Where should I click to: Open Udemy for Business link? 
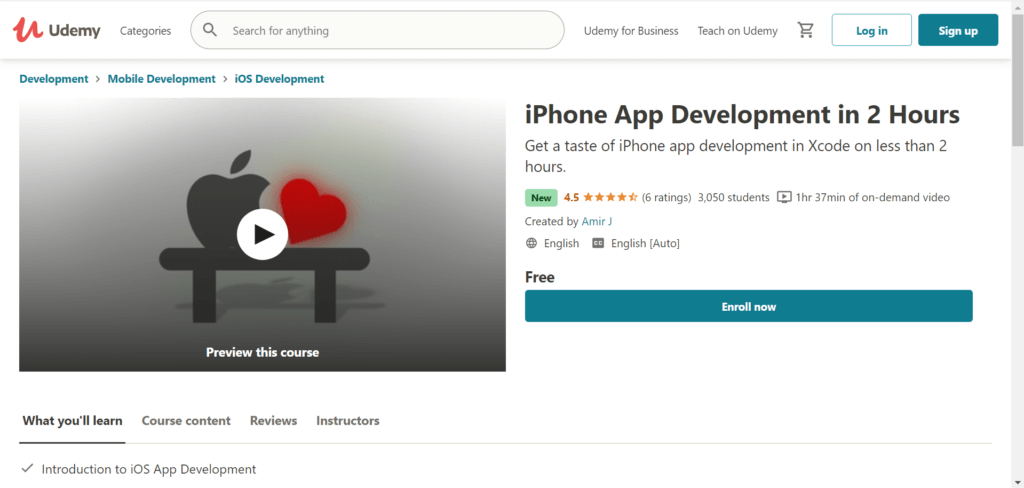pos(631,31)
